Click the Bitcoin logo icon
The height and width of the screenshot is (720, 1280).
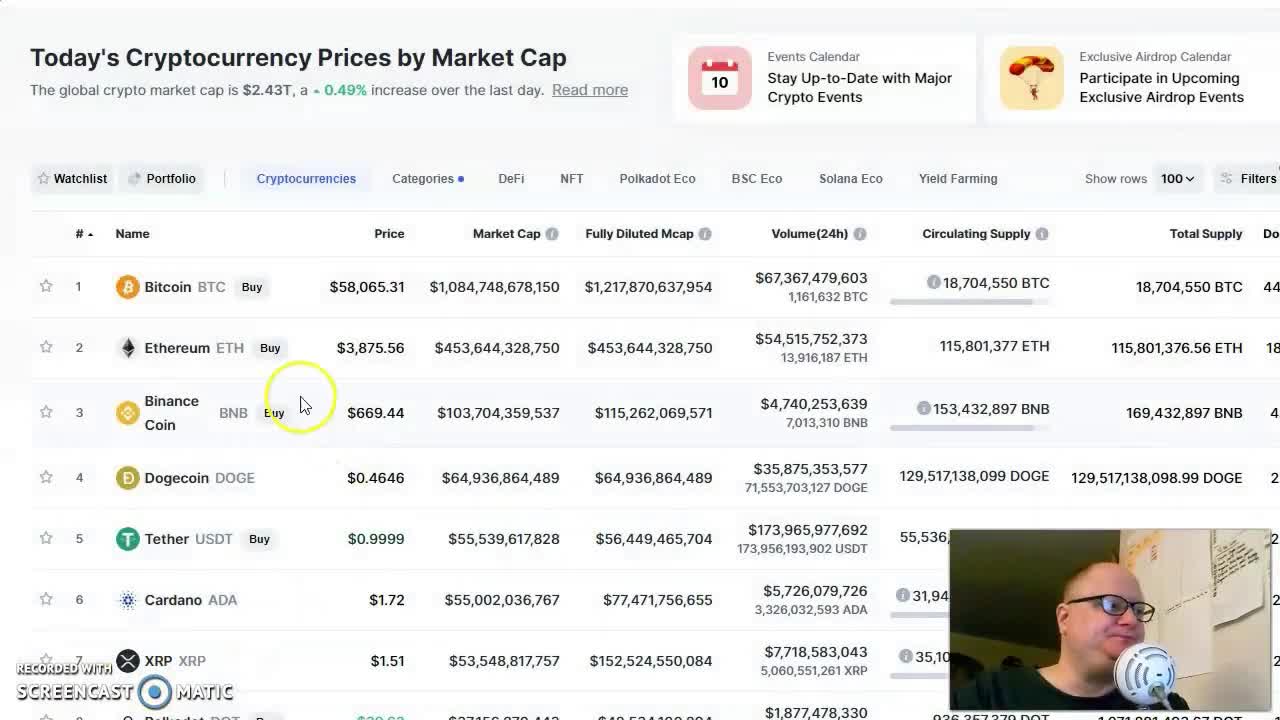pyautogui.click(x=127, y=287)
